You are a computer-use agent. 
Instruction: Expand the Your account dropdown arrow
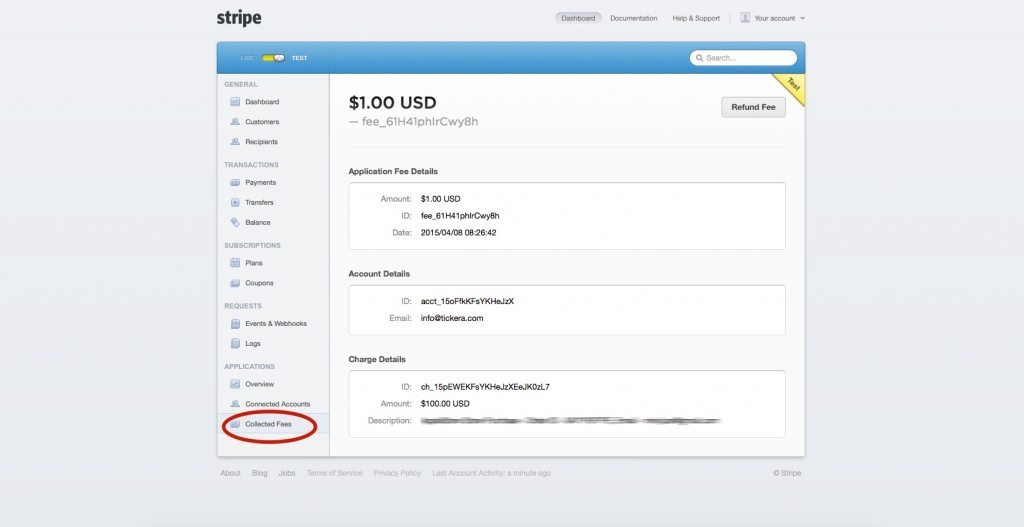pos(802,18)
